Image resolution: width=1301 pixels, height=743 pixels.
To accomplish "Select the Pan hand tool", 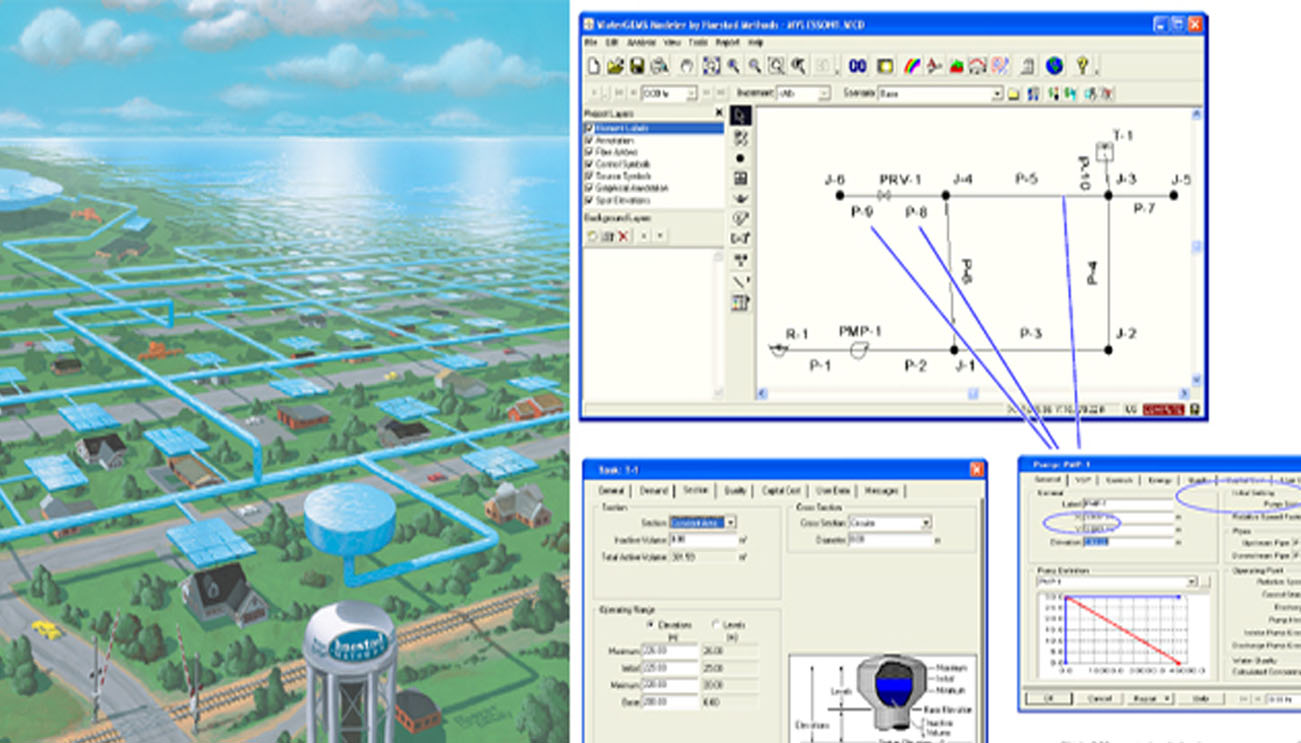I will coord(686,66).
